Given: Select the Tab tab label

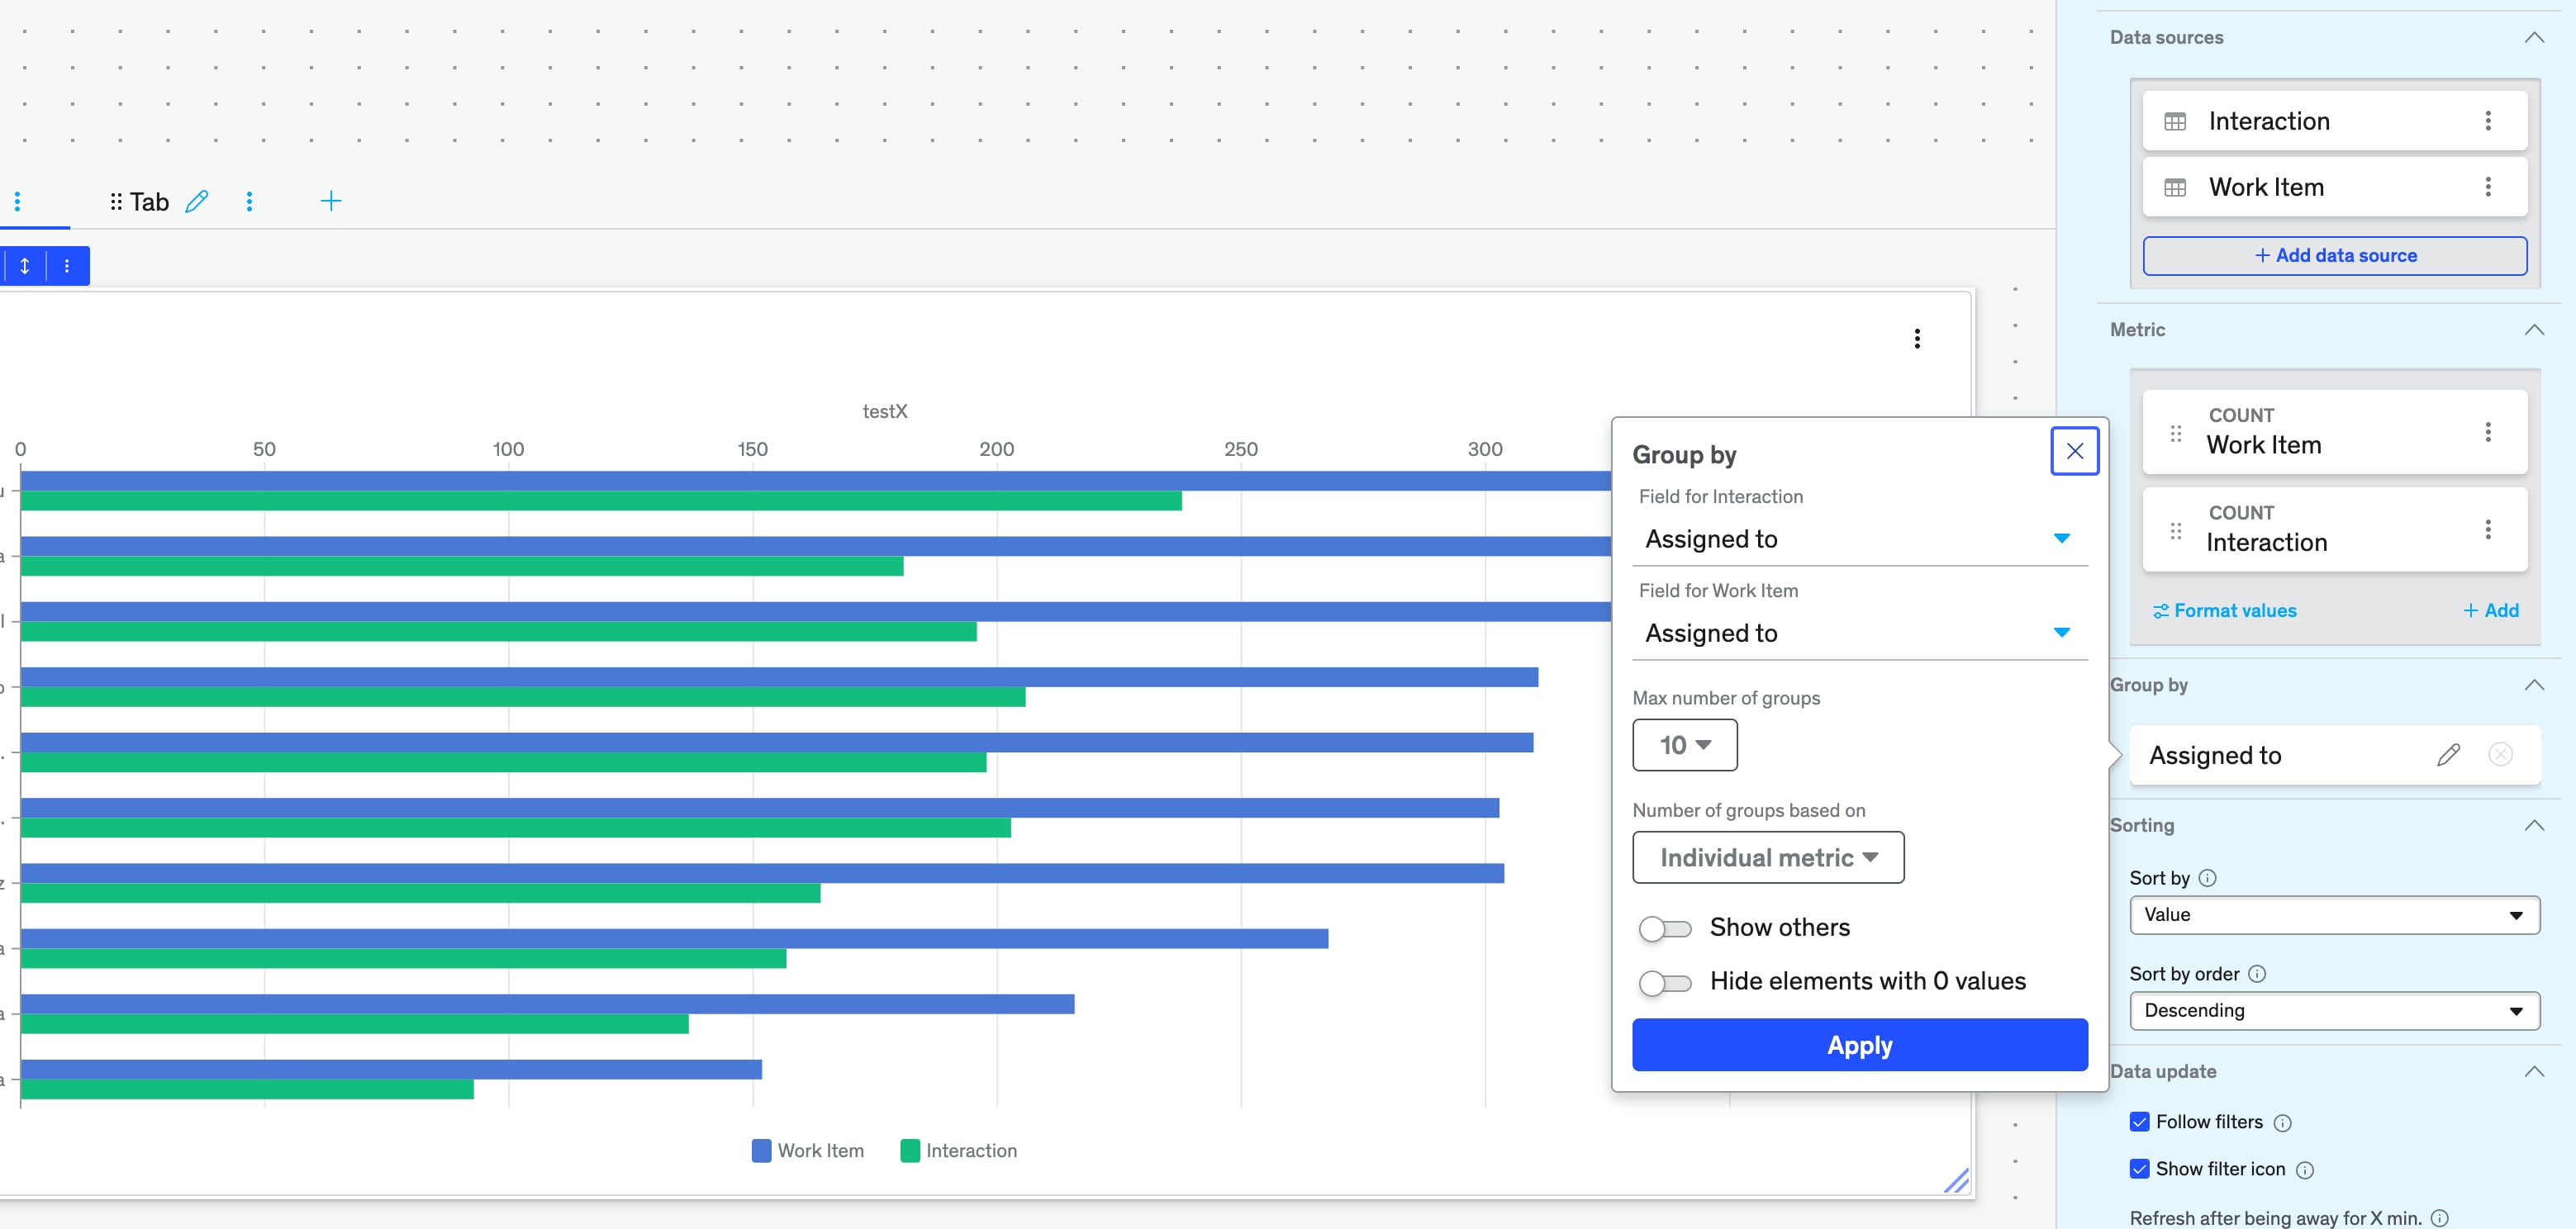Looking at the screenshot, I should coord(149,203).
